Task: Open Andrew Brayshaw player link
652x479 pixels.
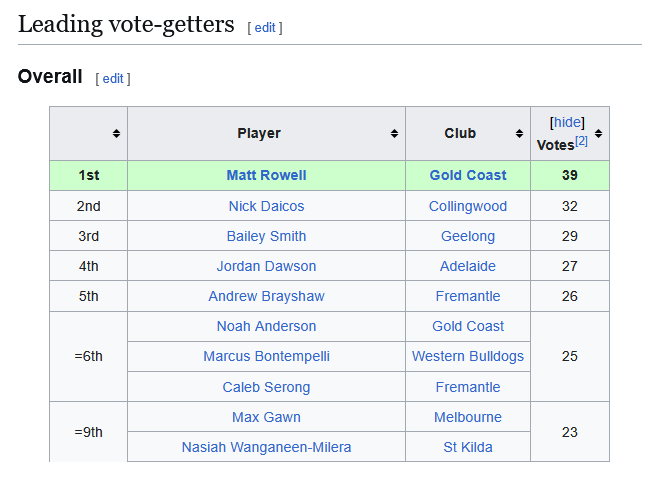Action: pyautogui.click(x=266, y=296)
